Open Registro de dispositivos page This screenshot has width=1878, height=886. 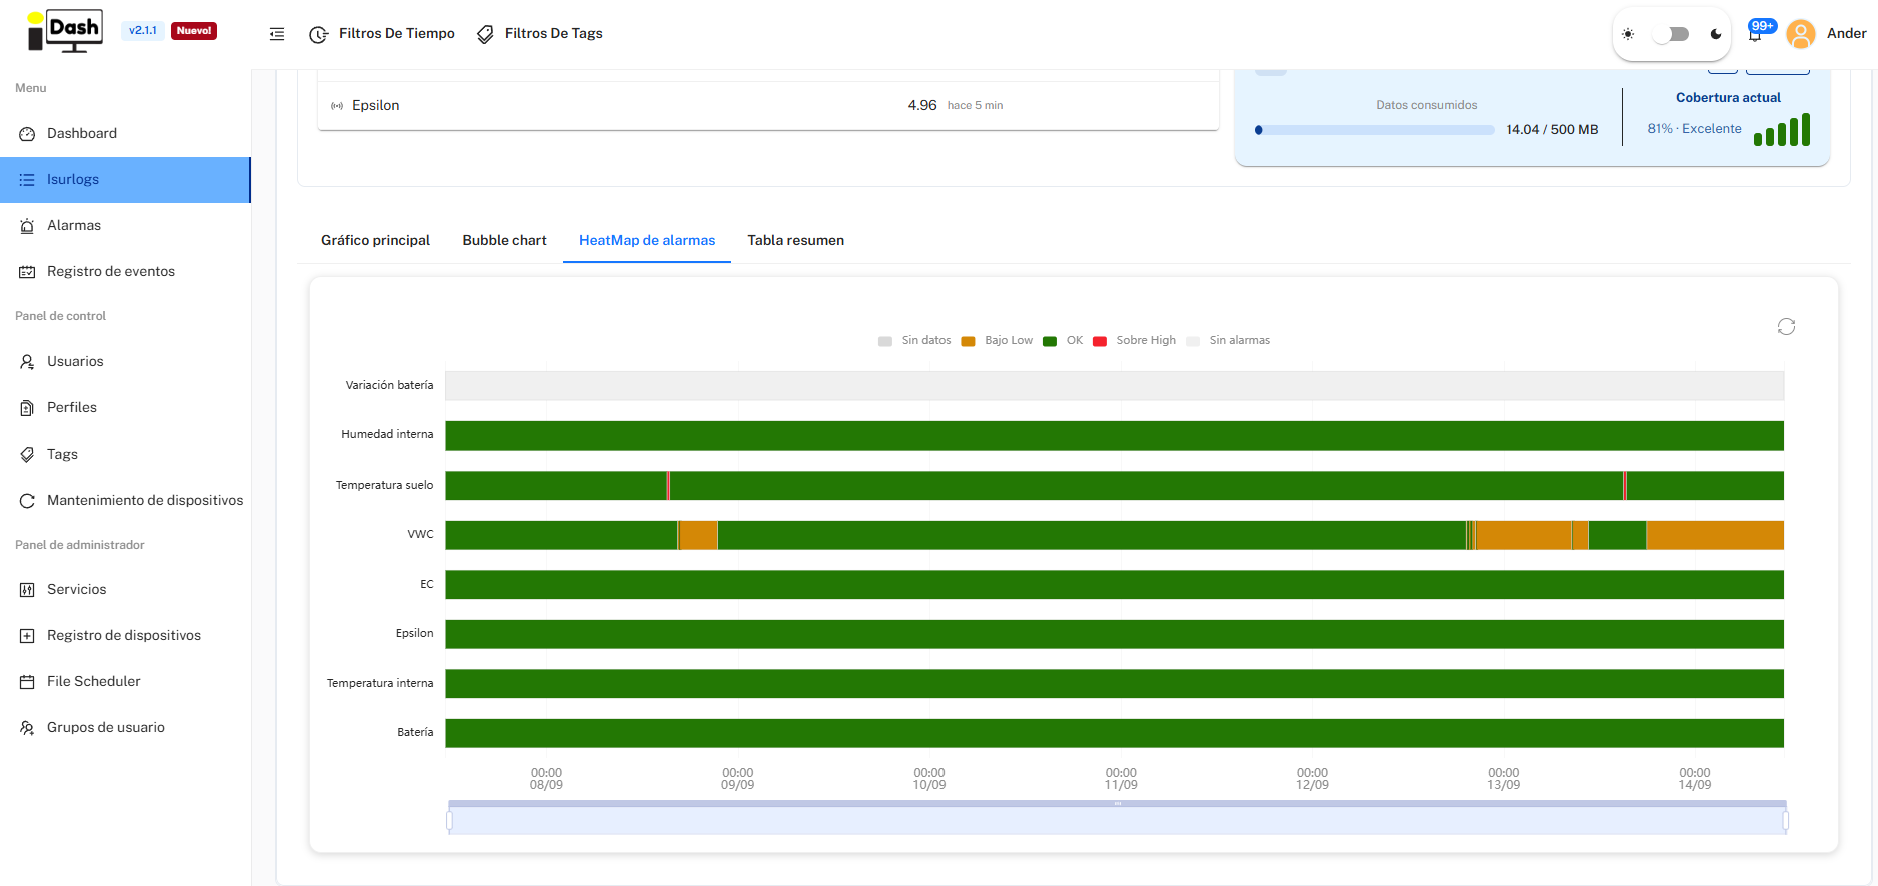(x=125, y=636)
